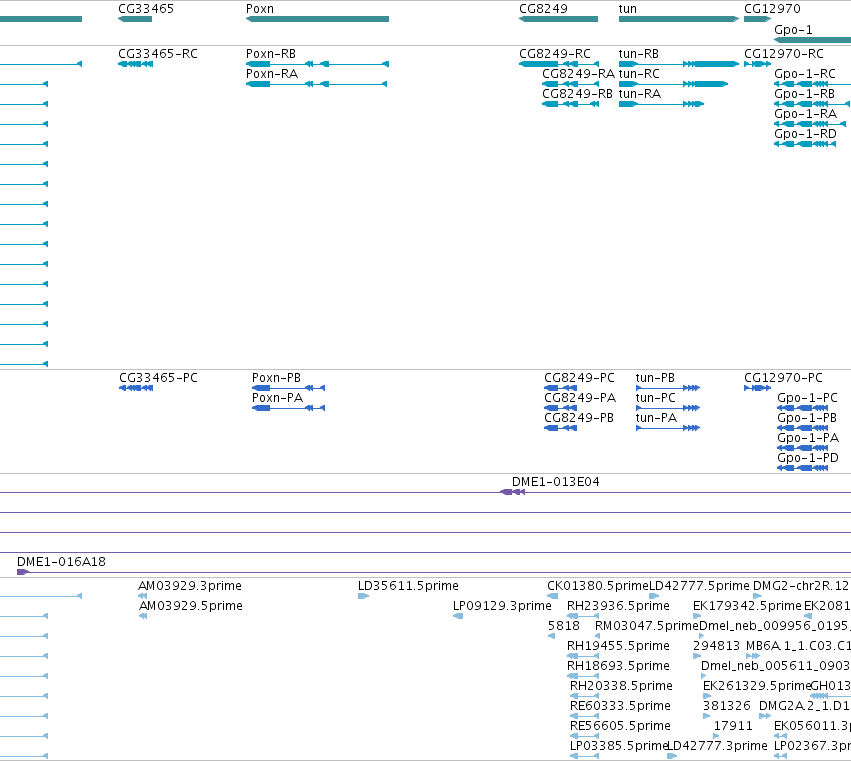851x761 pixels.
Task: Select EST label LD42777.5prime
Action: click(x=700, y=586)
